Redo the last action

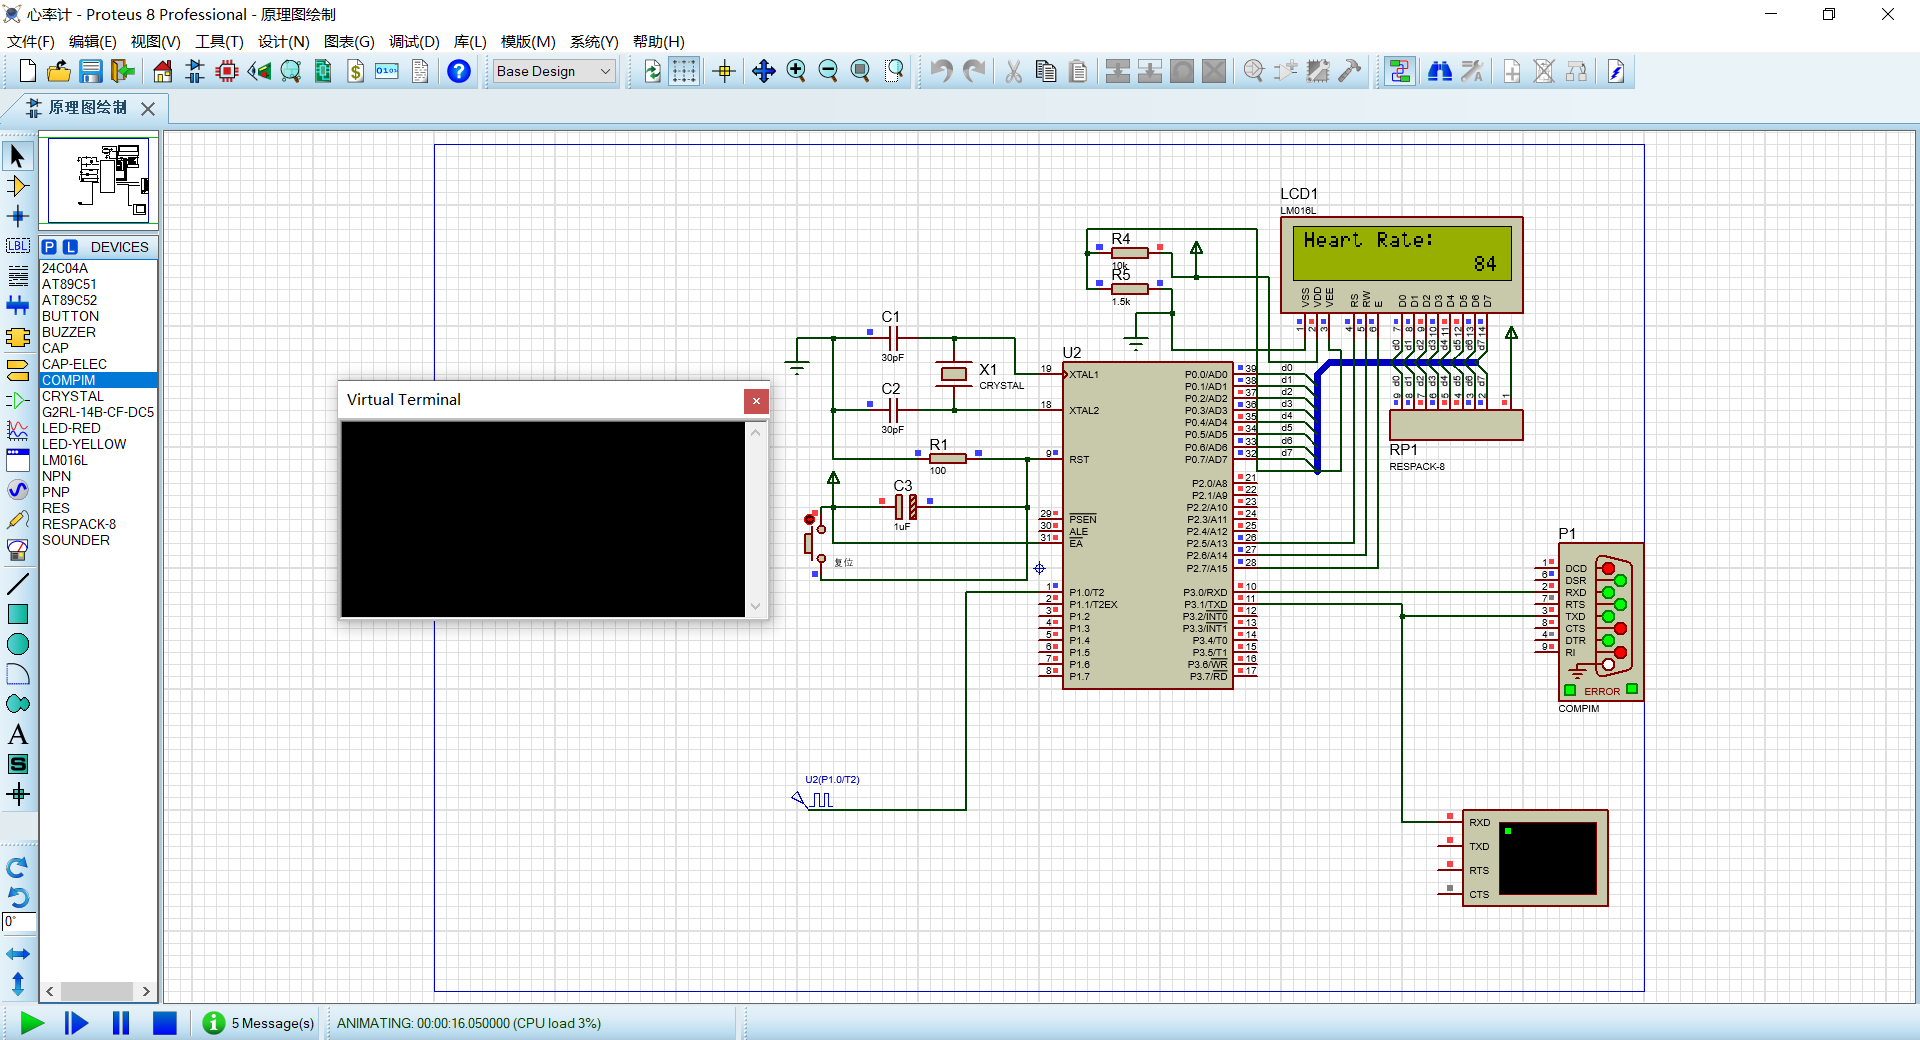(974, 71)
